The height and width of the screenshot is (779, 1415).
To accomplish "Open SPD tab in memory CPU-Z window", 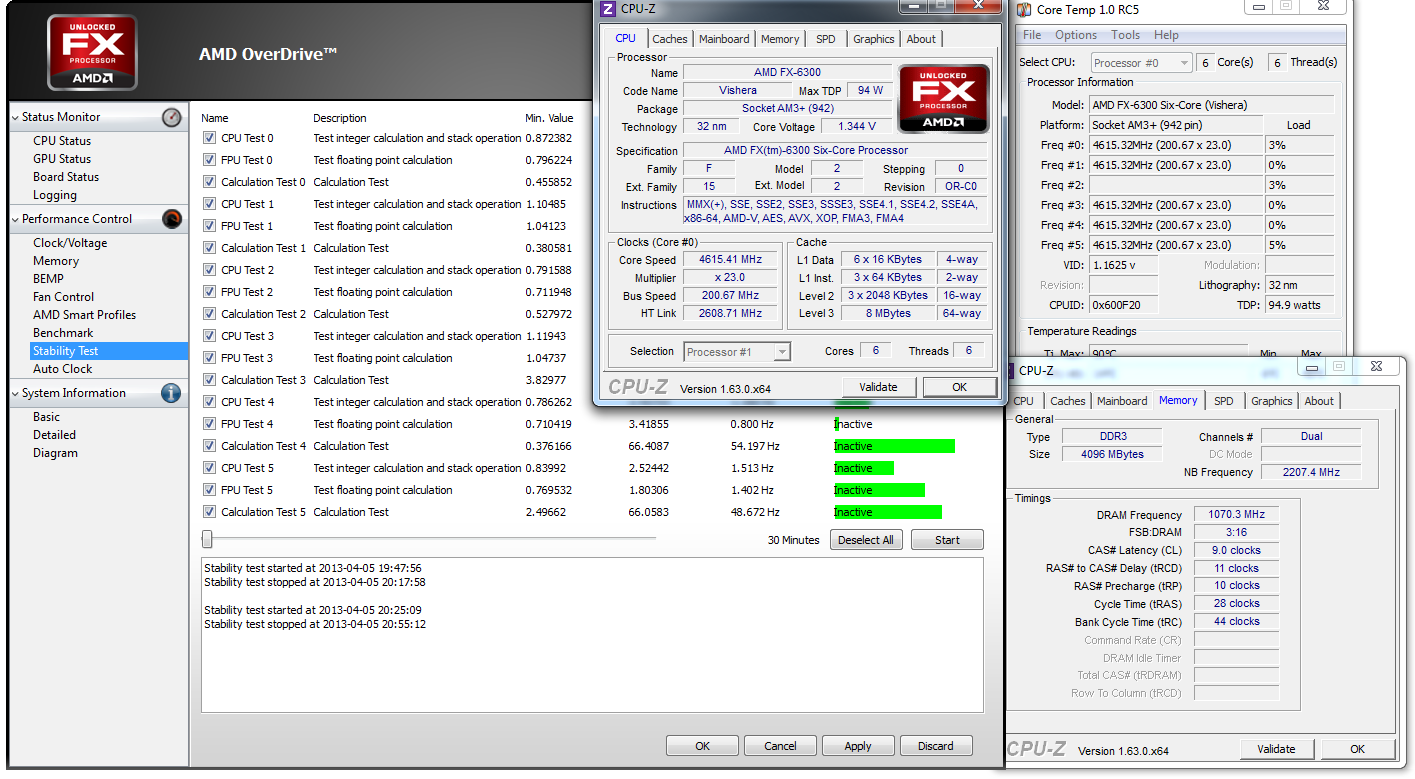I will (1224, 401).
